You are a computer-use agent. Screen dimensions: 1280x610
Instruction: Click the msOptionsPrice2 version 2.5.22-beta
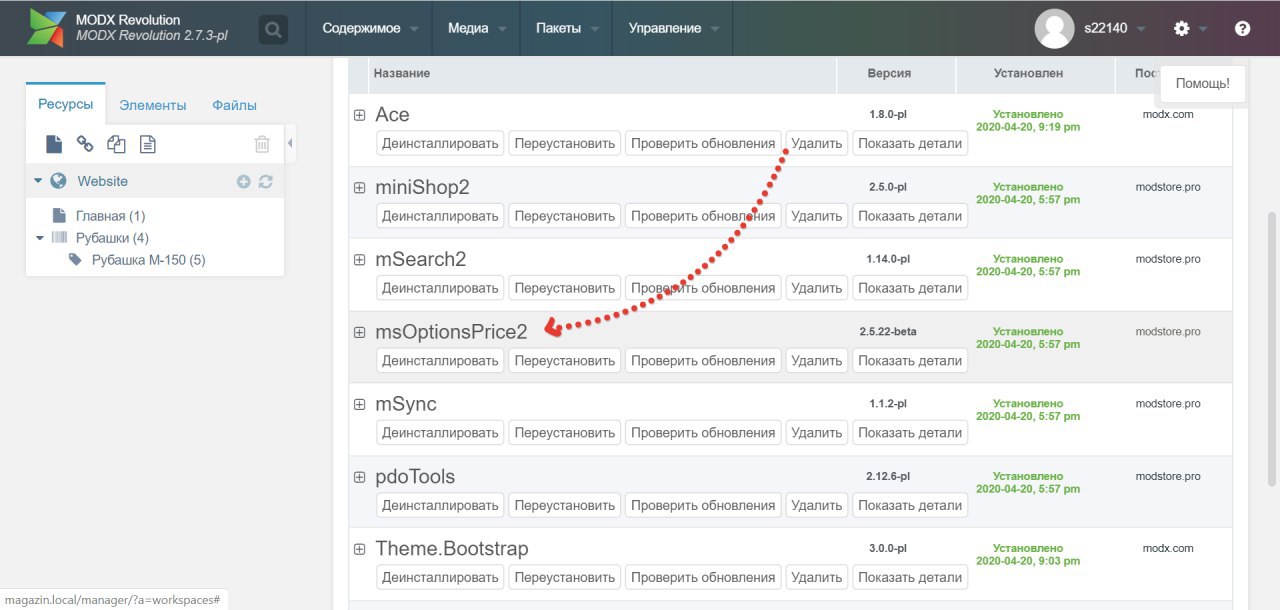coord(888,331)
